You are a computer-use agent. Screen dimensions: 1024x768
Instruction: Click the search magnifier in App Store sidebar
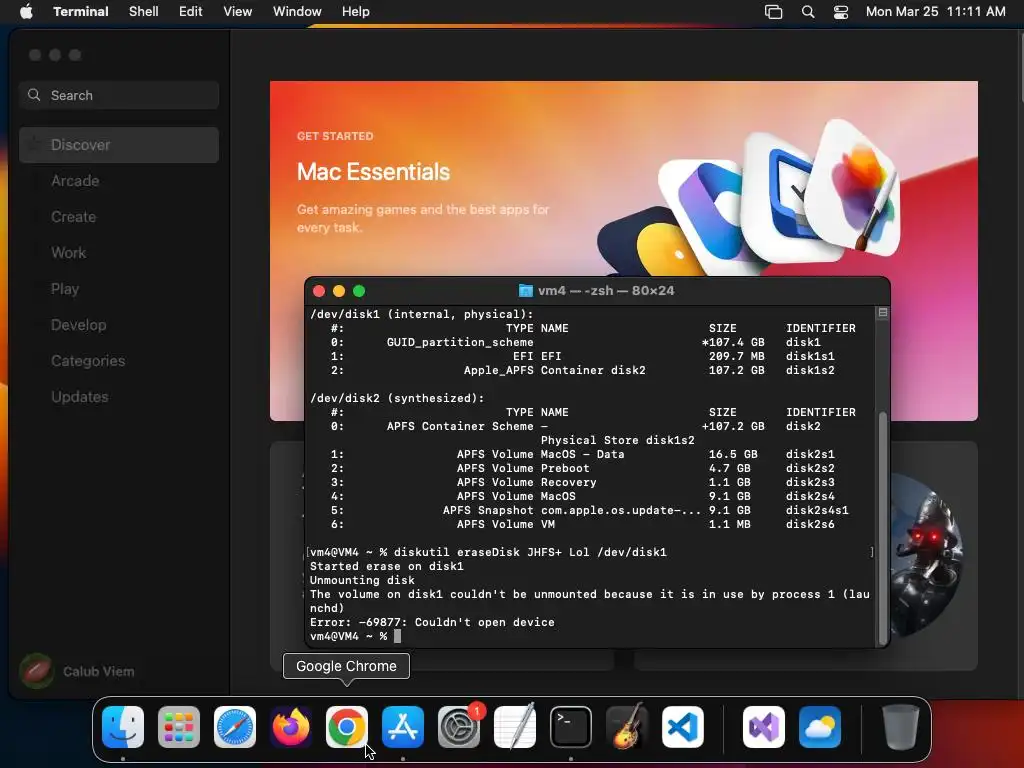coord(34,95)
